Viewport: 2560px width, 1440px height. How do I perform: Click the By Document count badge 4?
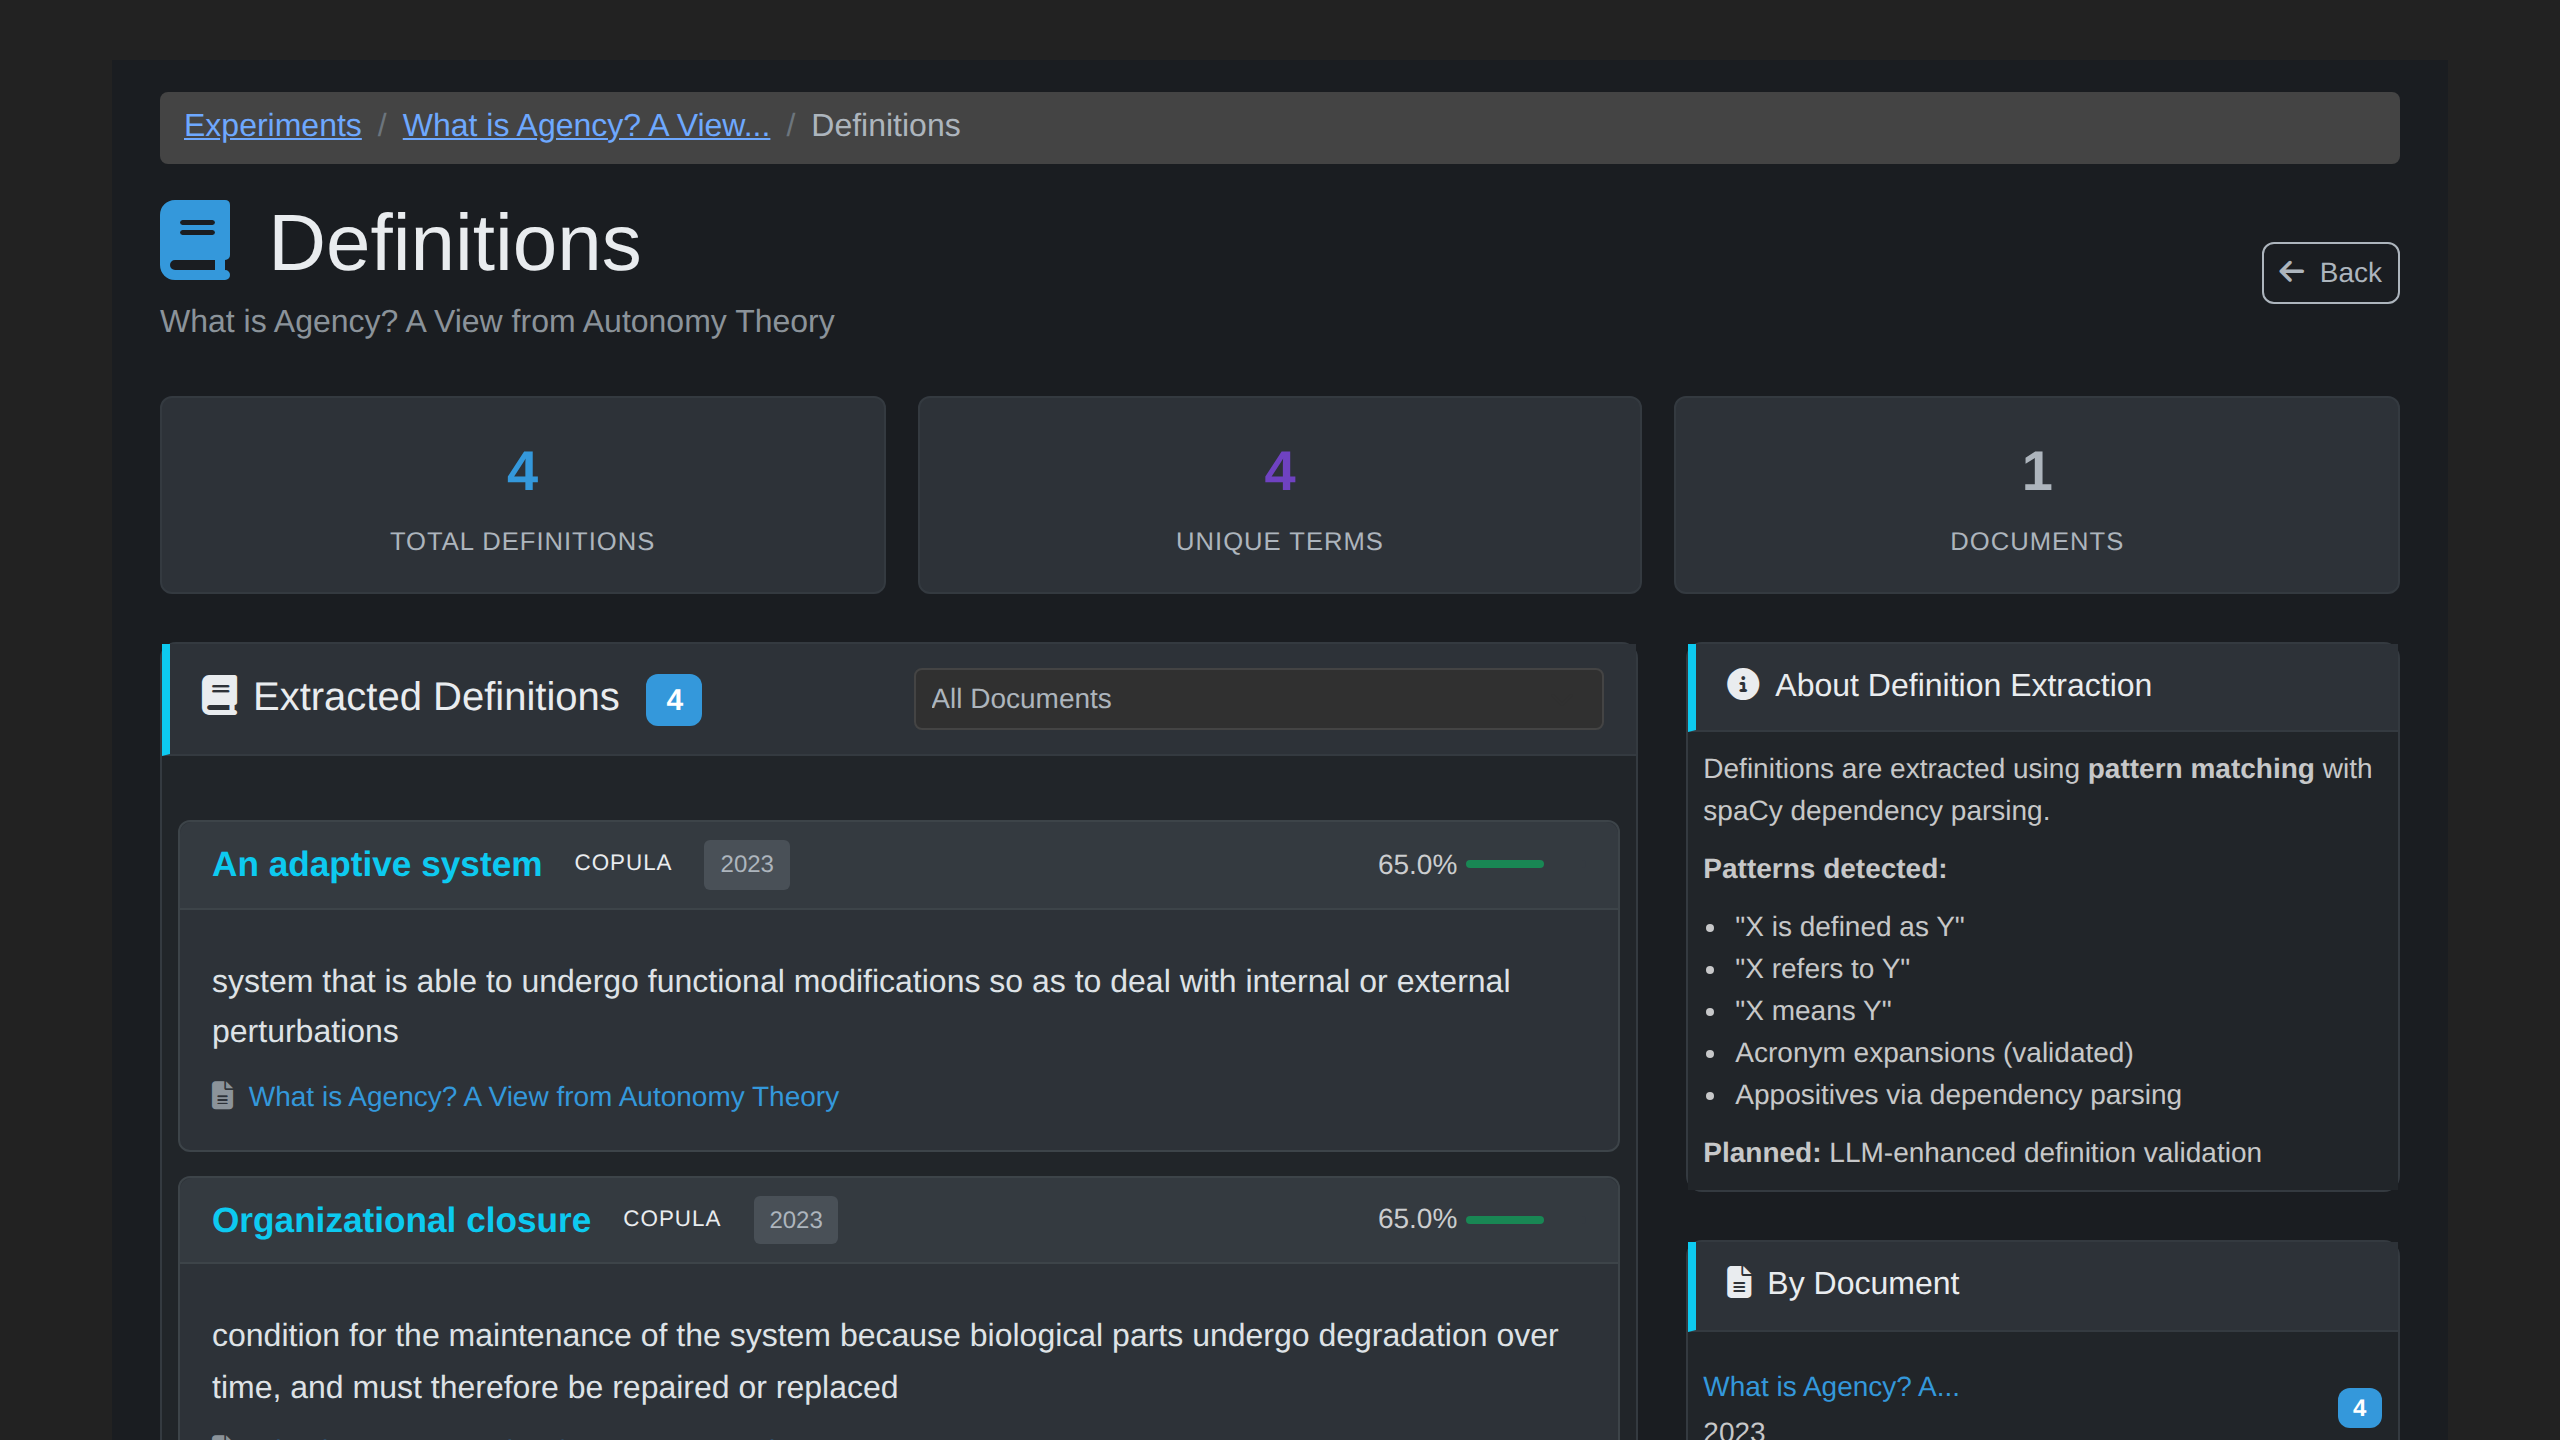pos(2359,1408)
